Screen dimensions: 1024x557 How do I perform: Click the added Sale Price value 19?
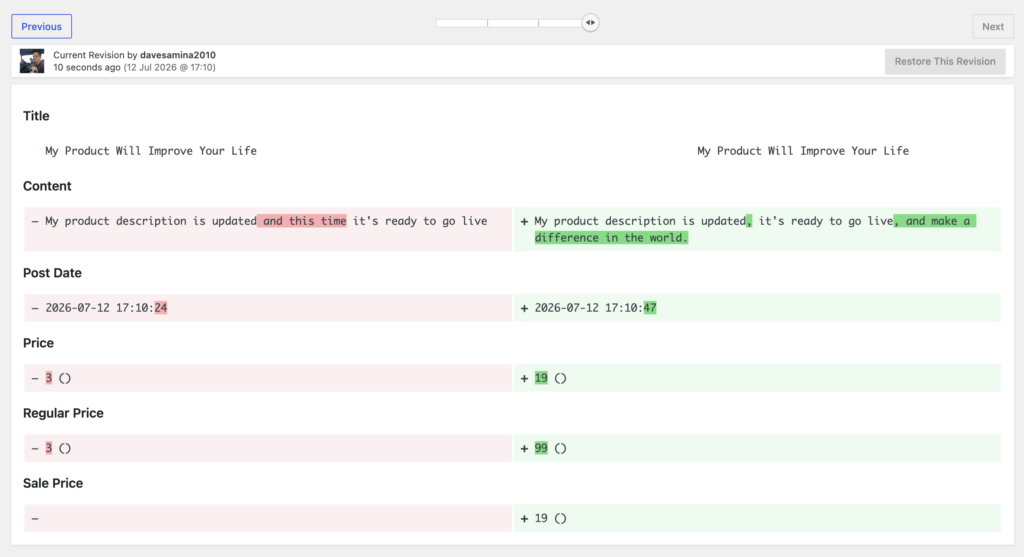[541, 518]
